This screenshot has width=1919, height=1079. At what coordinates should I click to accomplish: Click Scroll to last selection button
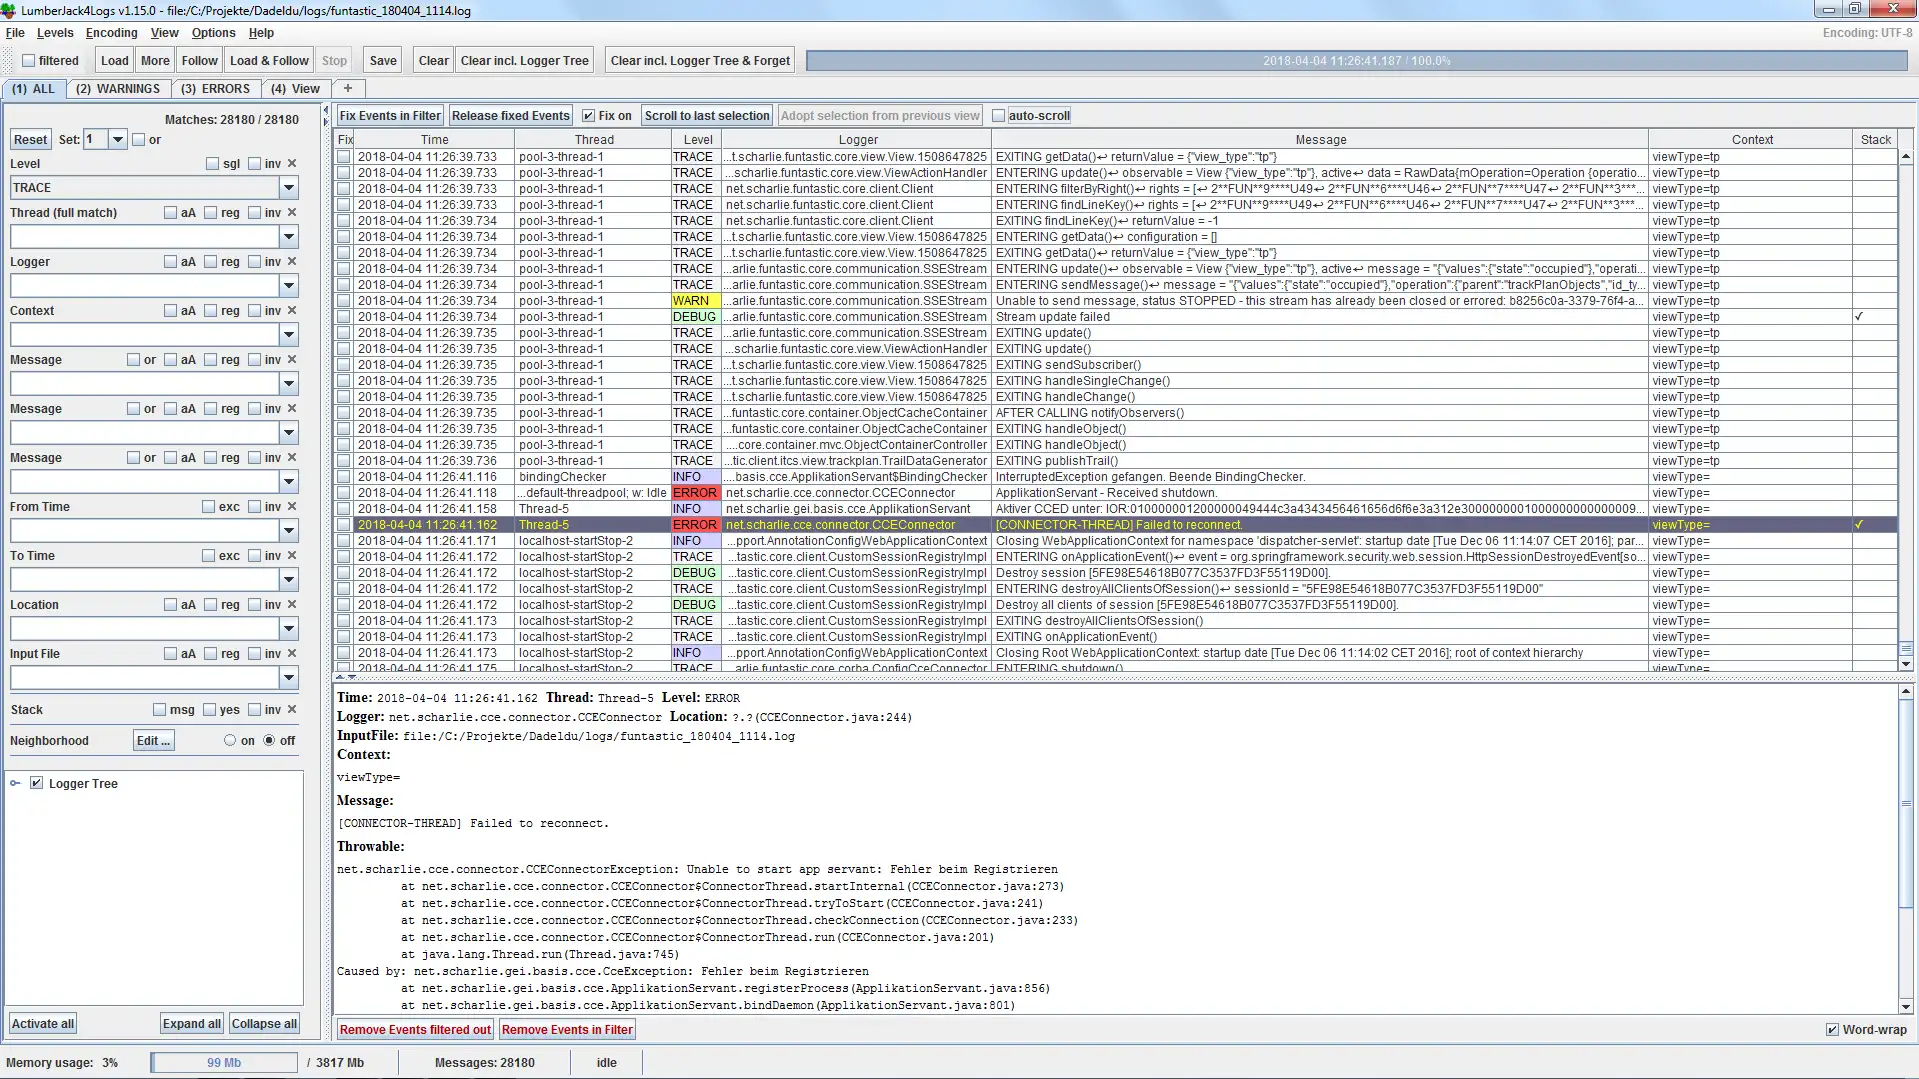[707, 116]
